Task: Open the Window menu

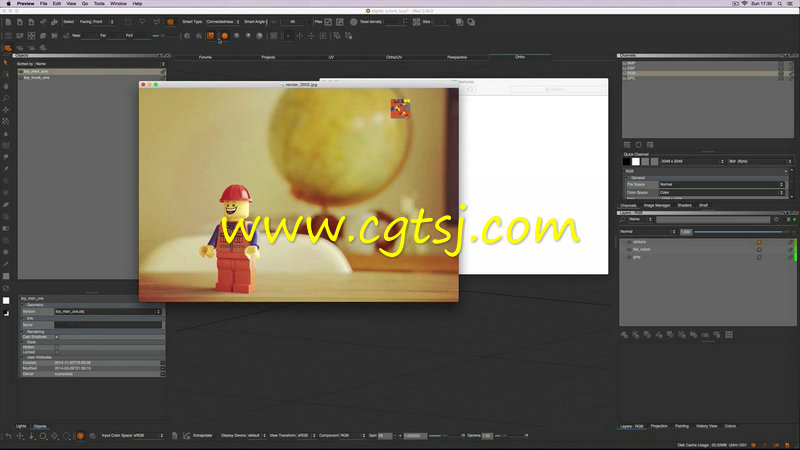Action: coord(118,4)
